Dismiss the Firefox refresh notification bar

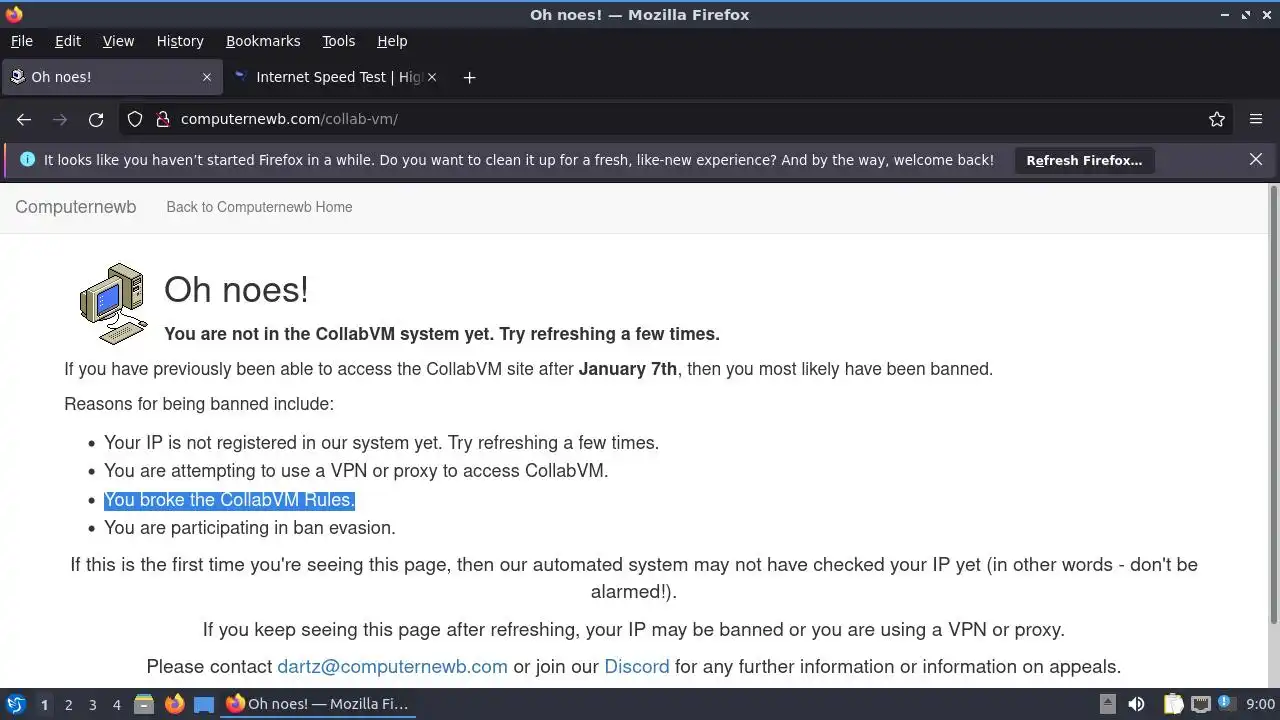point(1256,159)
